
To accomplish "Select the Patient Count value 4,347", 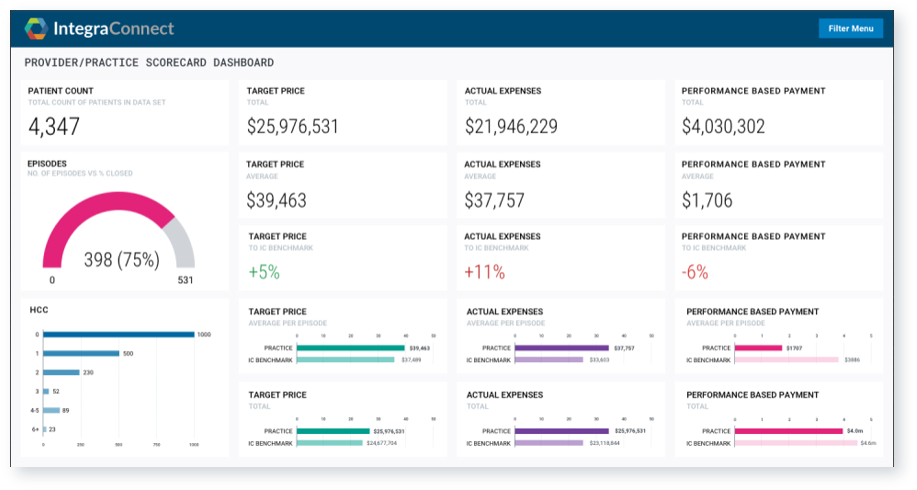I will click(x=54, y=127).
